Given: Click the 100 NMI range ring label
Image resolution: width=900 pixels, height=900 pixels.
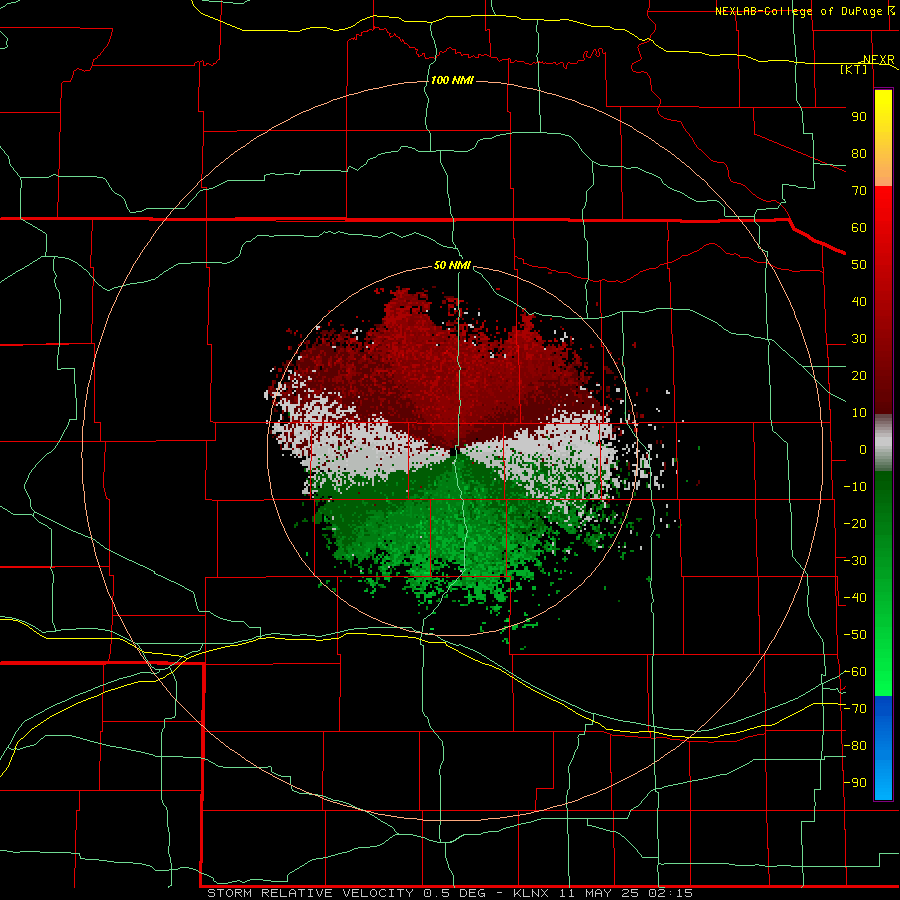Looking at the screenshot, I should 452,80.
